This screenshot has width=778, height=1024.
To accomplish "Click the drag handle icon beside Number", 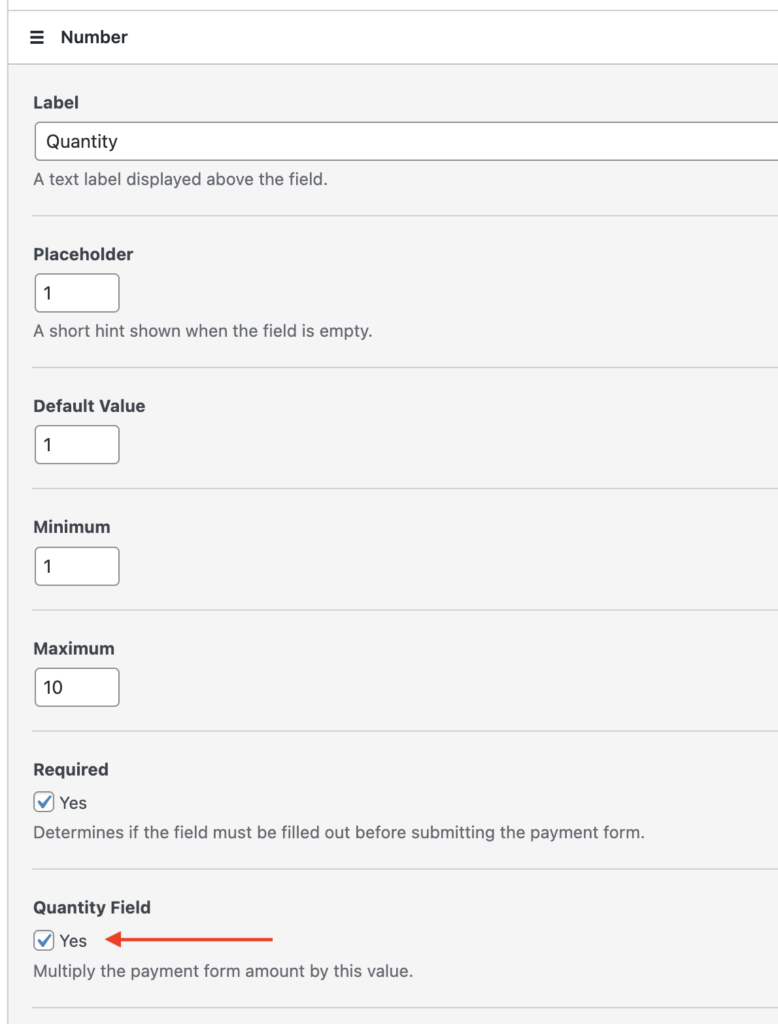I will point(37,38).
